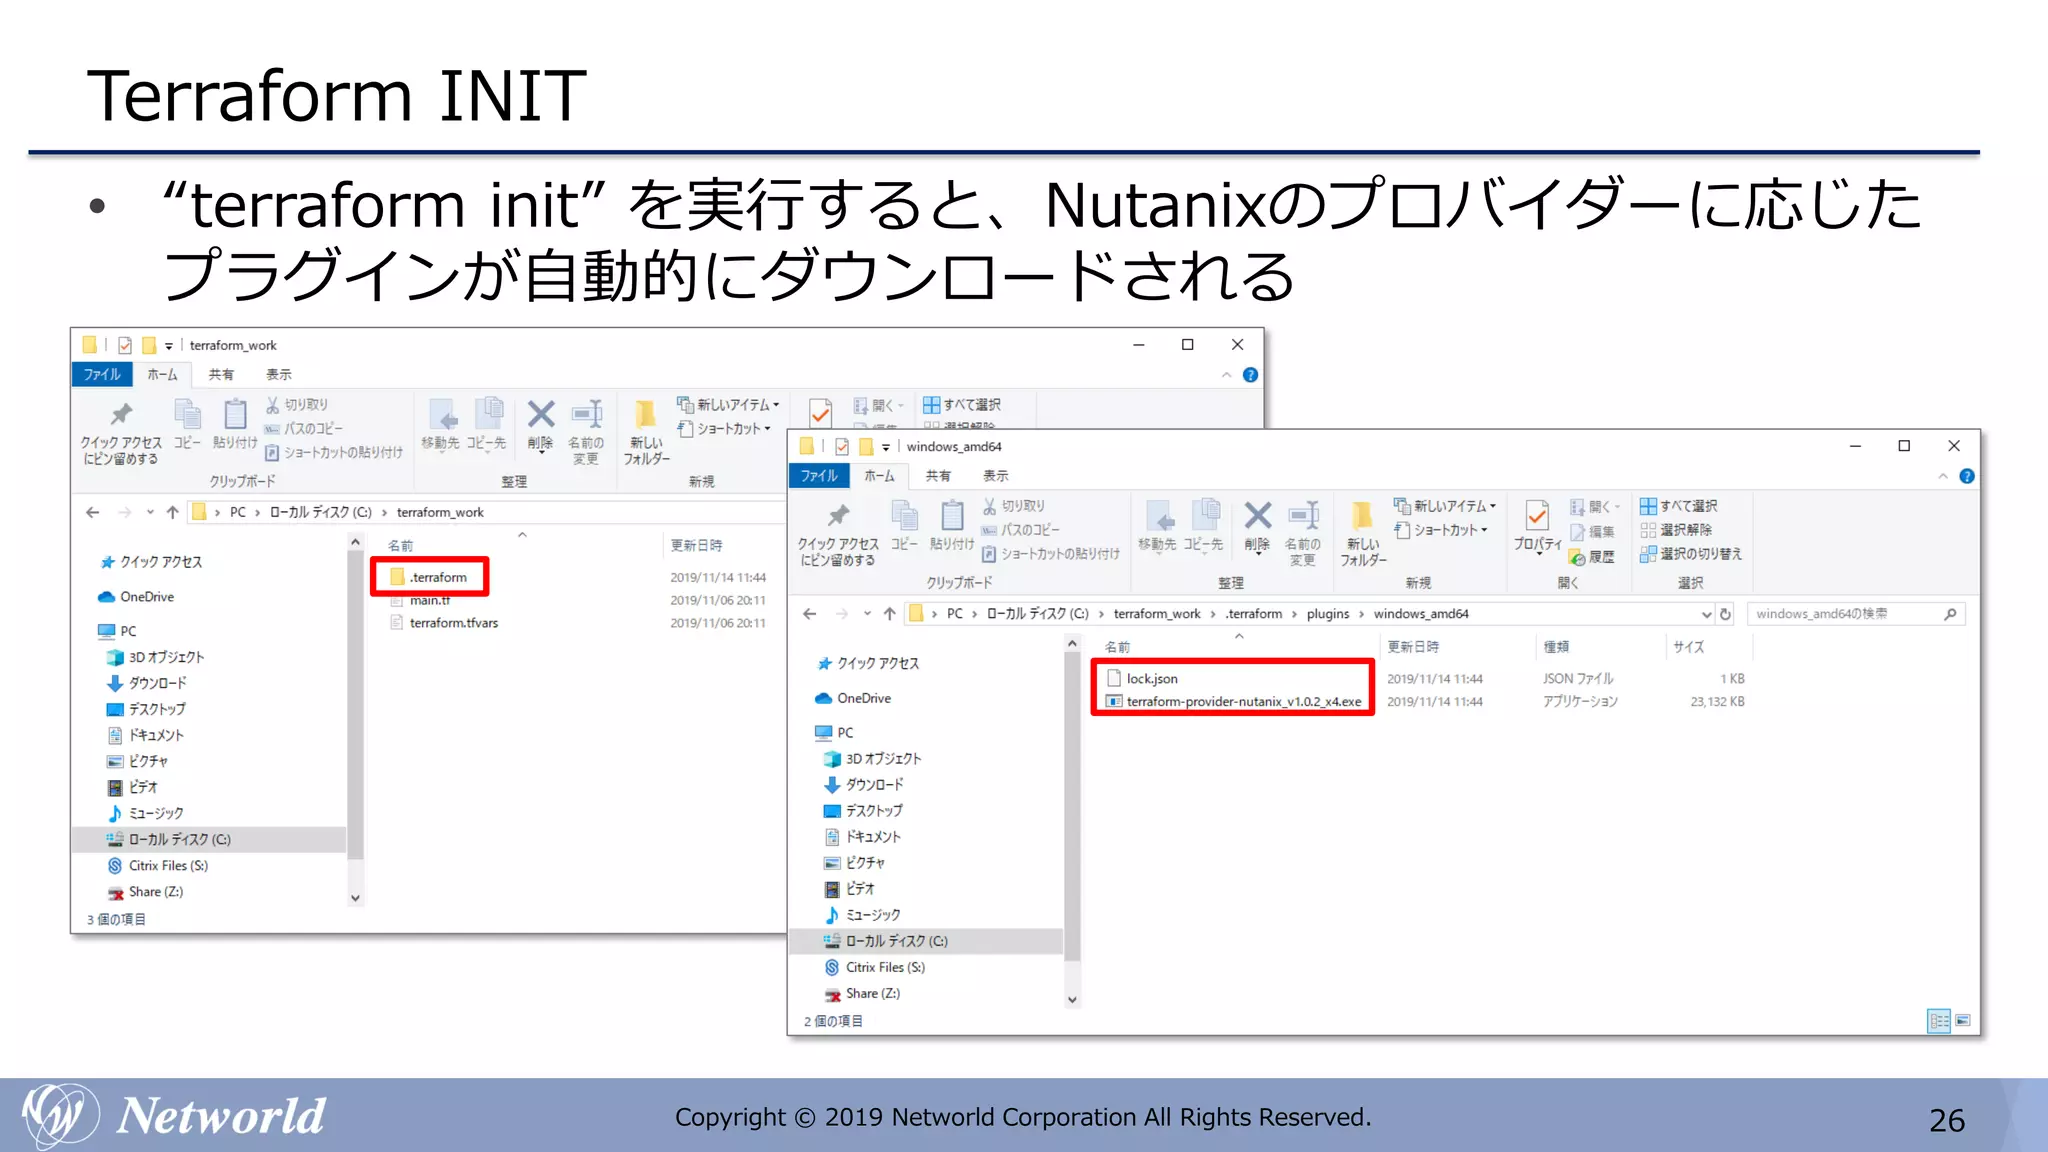Click Help icon in windows_amd64 window

(1967, 477)
